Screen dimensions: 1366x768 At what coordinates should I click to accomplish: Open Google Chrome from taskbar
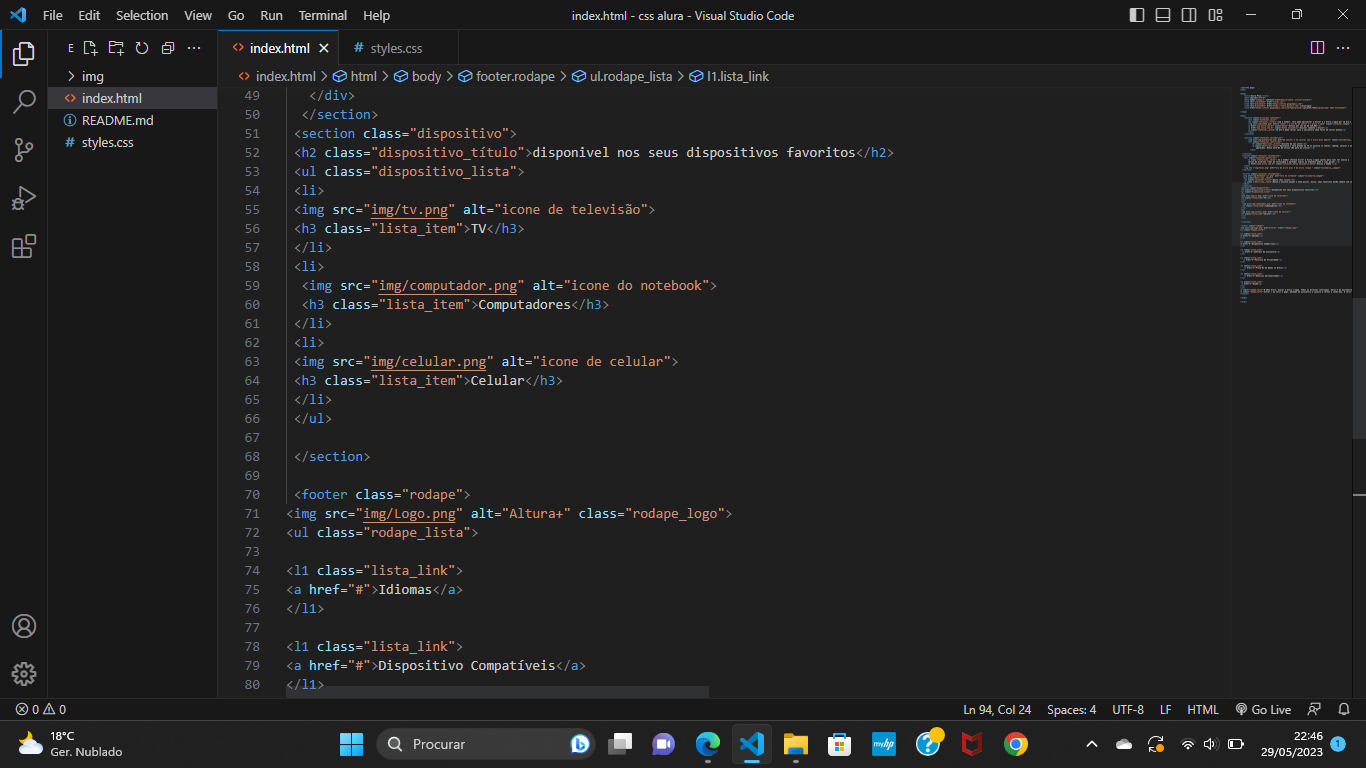click(1016, 744)
